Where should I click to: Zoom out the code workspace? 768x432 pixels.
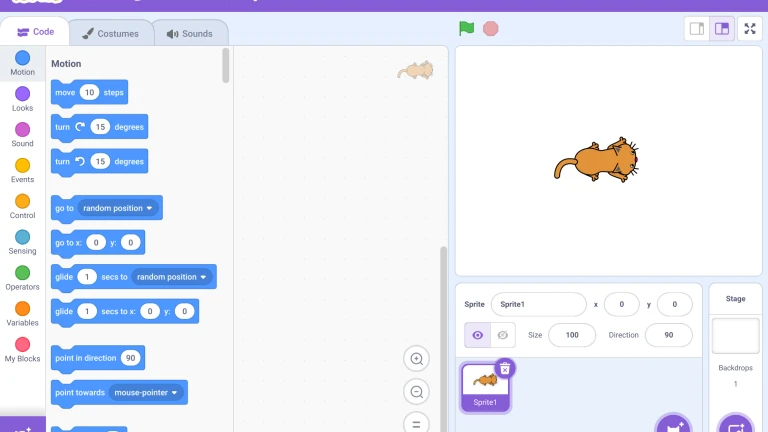pos(416,392)
